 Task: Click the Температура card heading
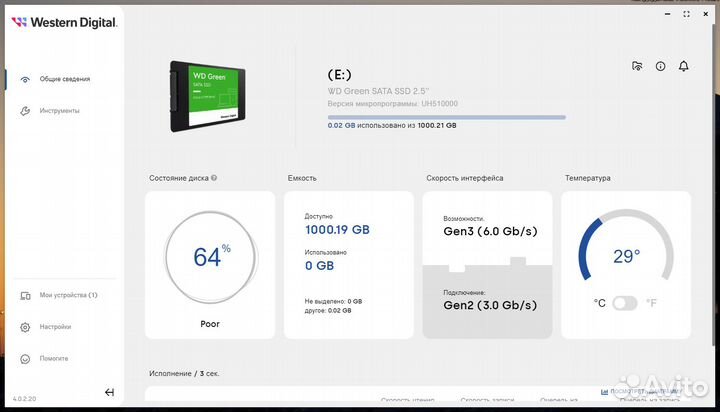(588, 178)
